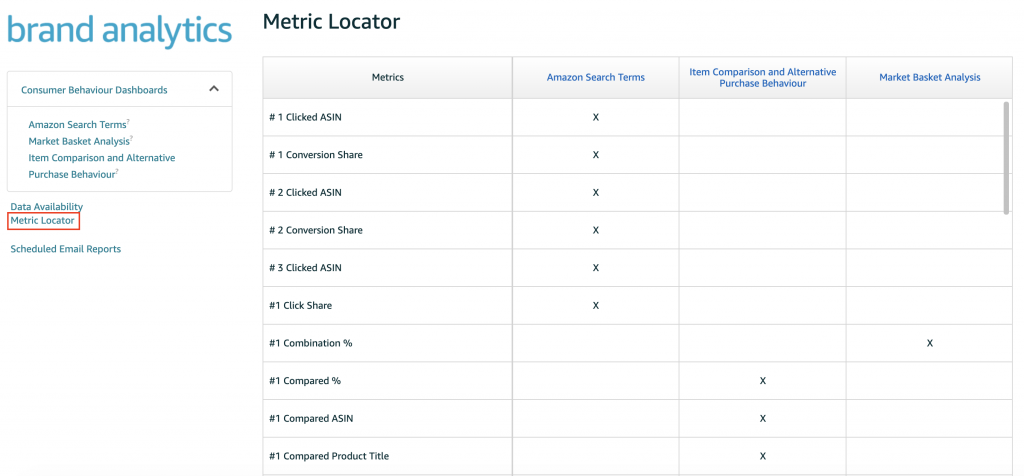Click the X in #1 Combination % row
1024x476 pixels.
[929, 343]
